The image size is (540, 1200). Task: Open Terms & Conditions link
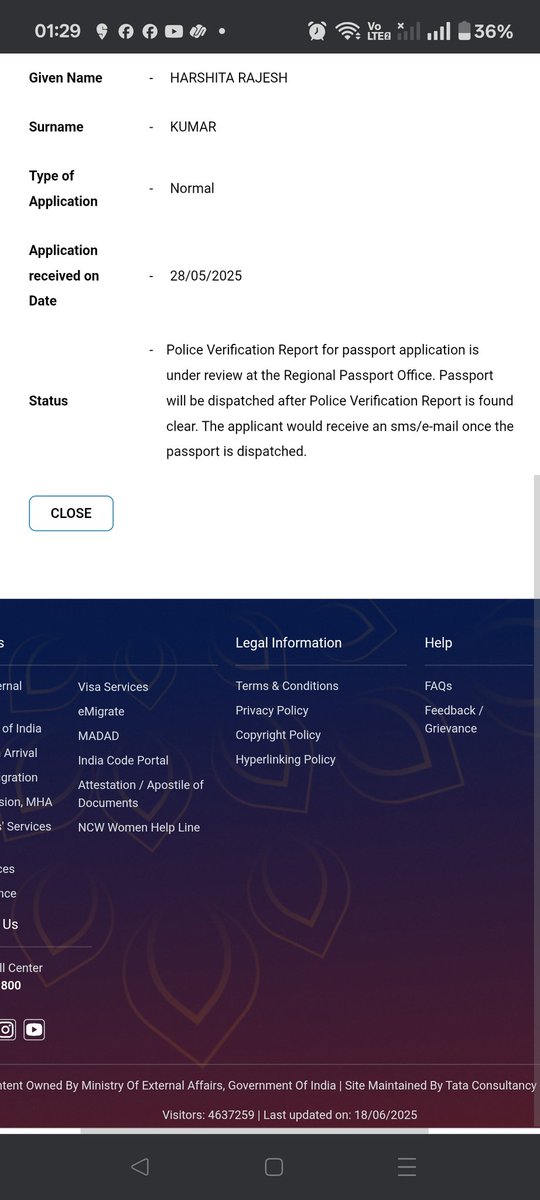(x=287, y=686)
